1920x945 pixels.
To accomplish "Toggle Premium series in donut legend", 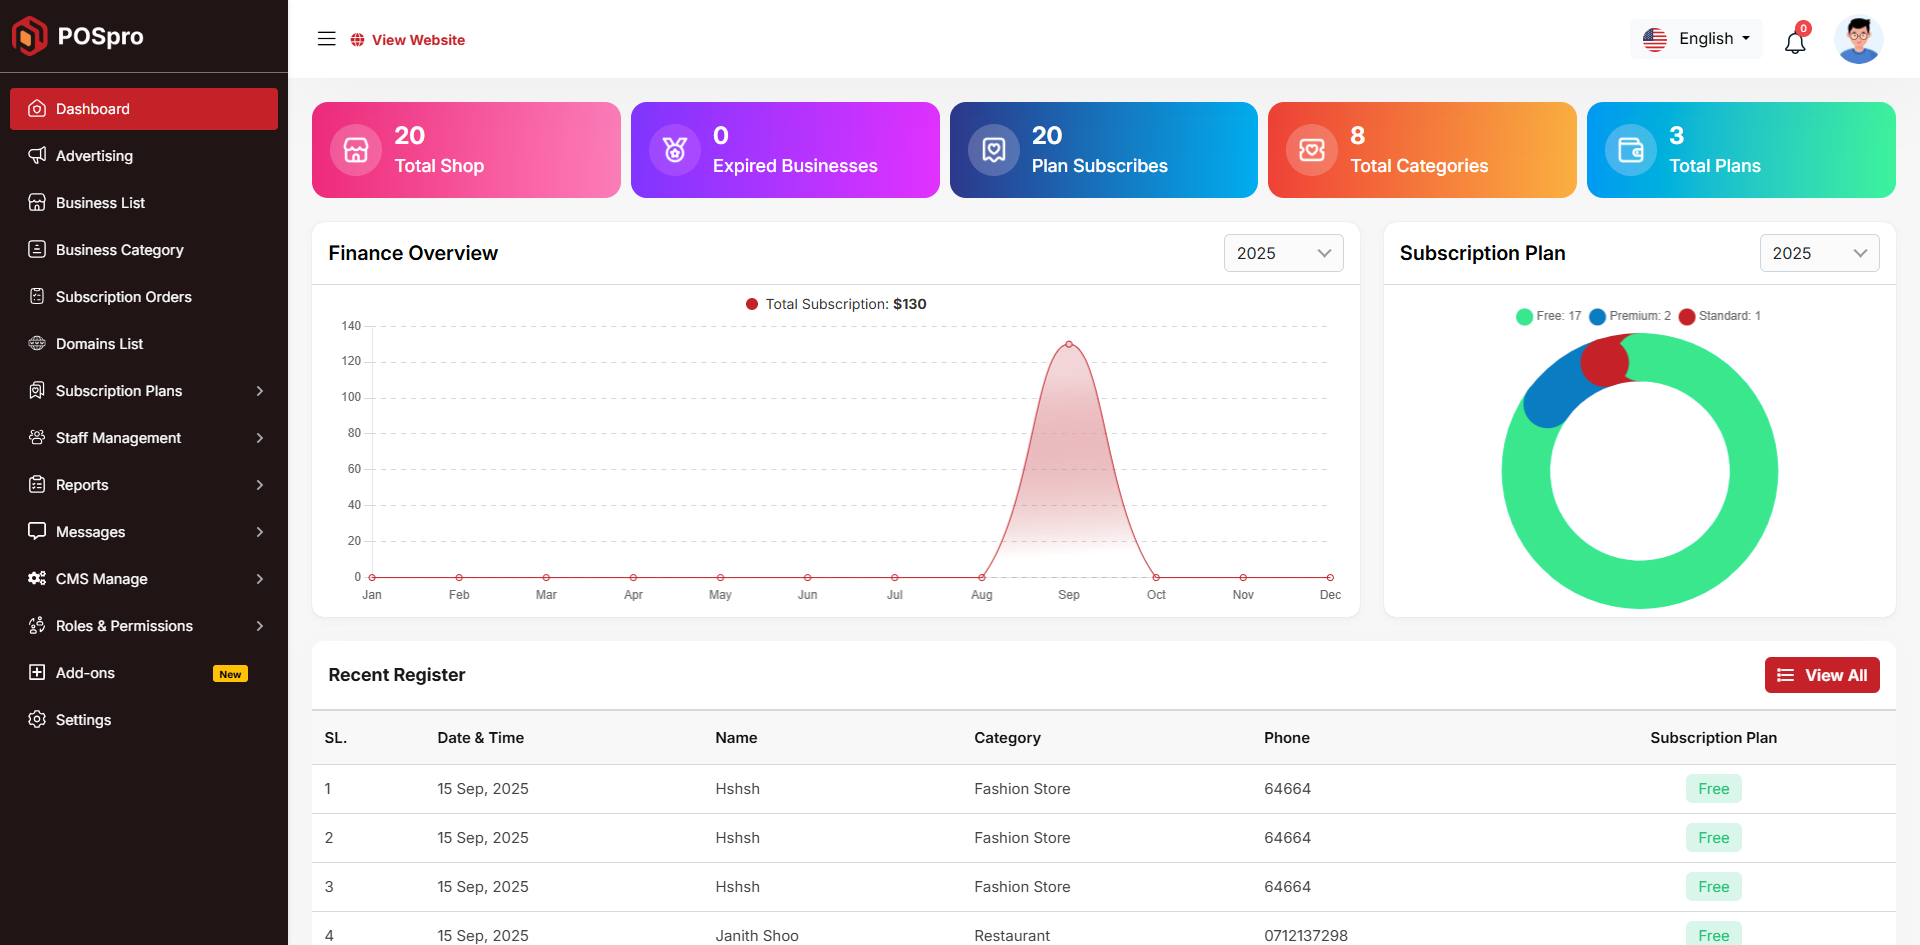I will pyautogui.click(x=1629, y=316).
